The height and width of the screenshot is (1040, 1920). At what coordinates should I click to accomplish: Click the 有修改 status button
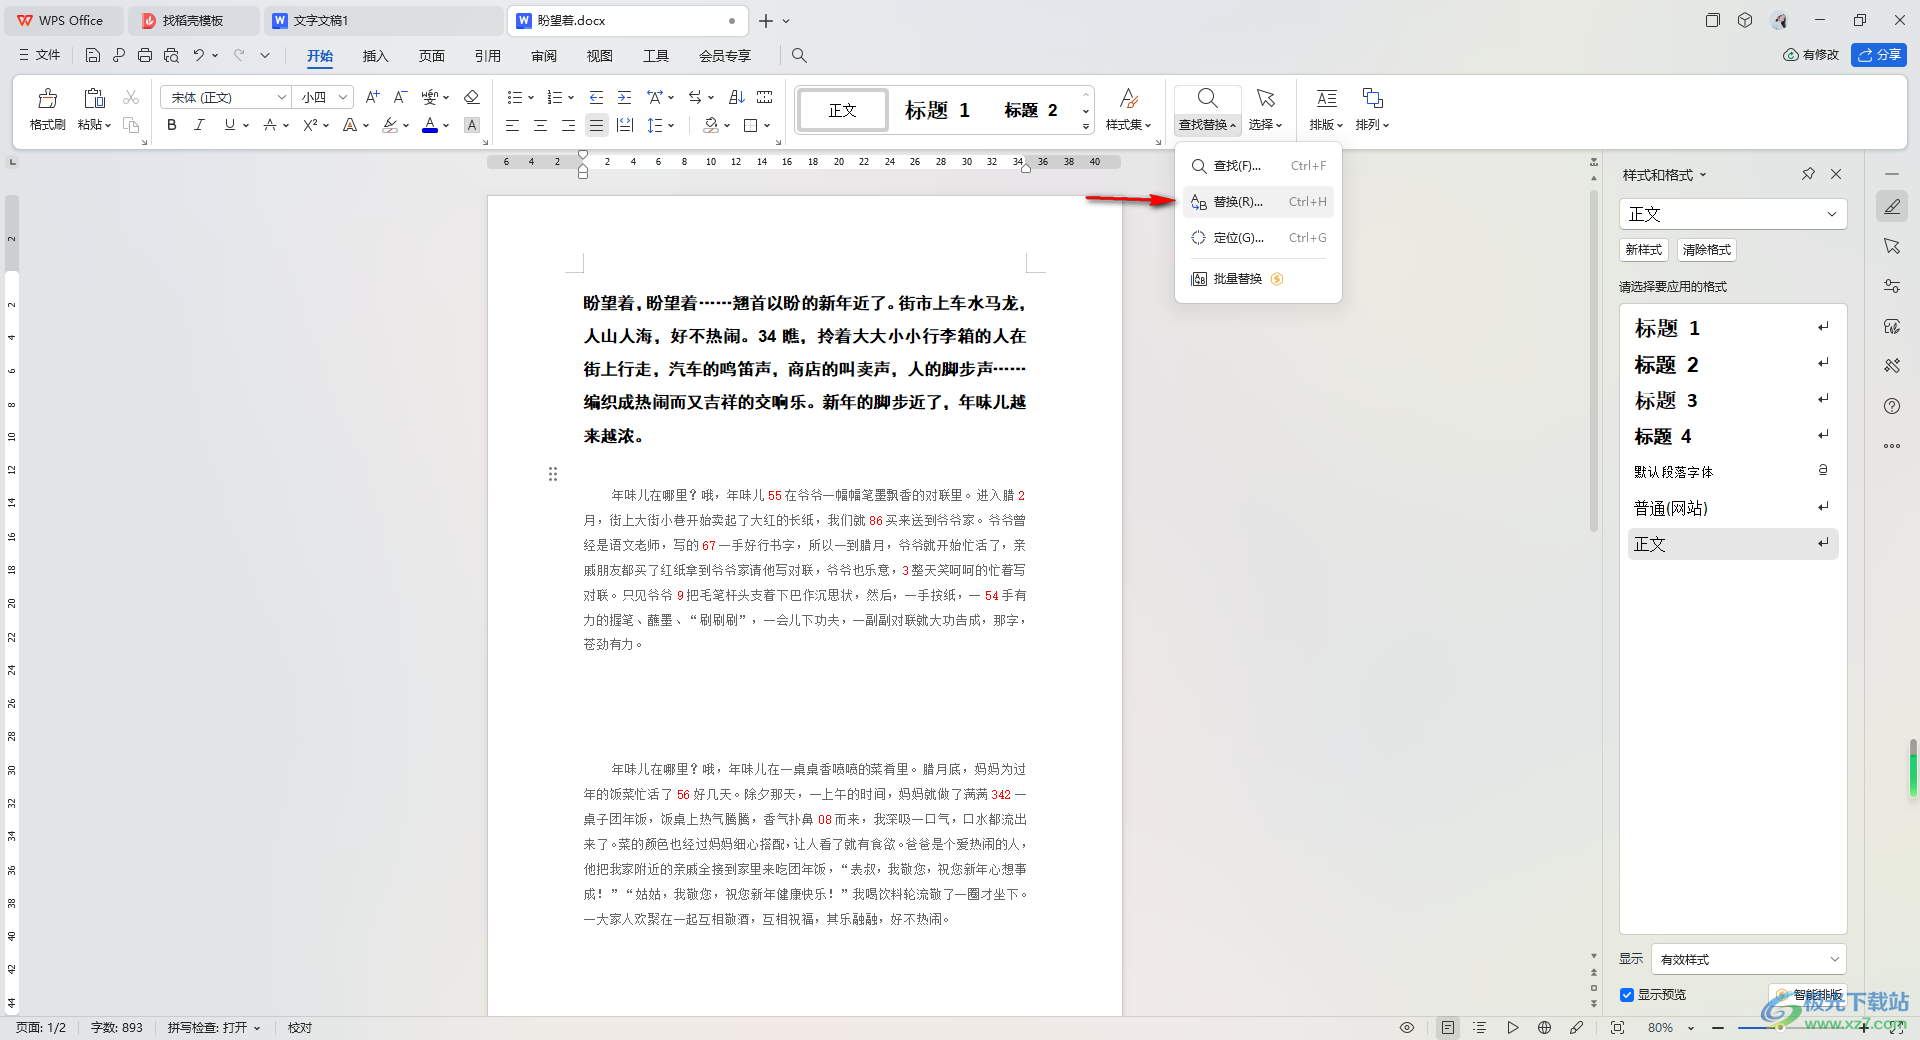pyautogui.click(x=1811, y=55)
